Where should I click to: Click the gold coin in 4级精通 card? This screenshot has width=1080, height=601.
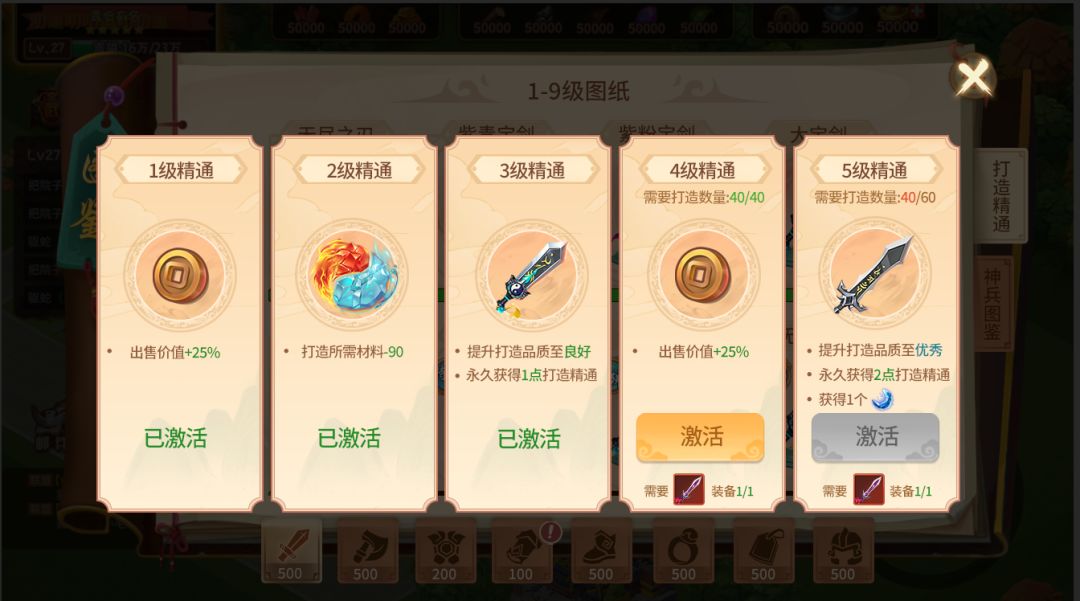pos(703,275)
